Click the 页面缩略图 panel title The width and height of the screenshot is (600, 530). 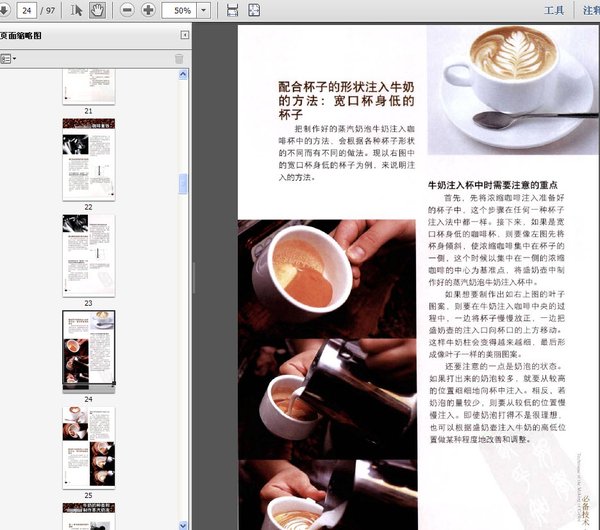pyautogui.click(x=21, y=36)
